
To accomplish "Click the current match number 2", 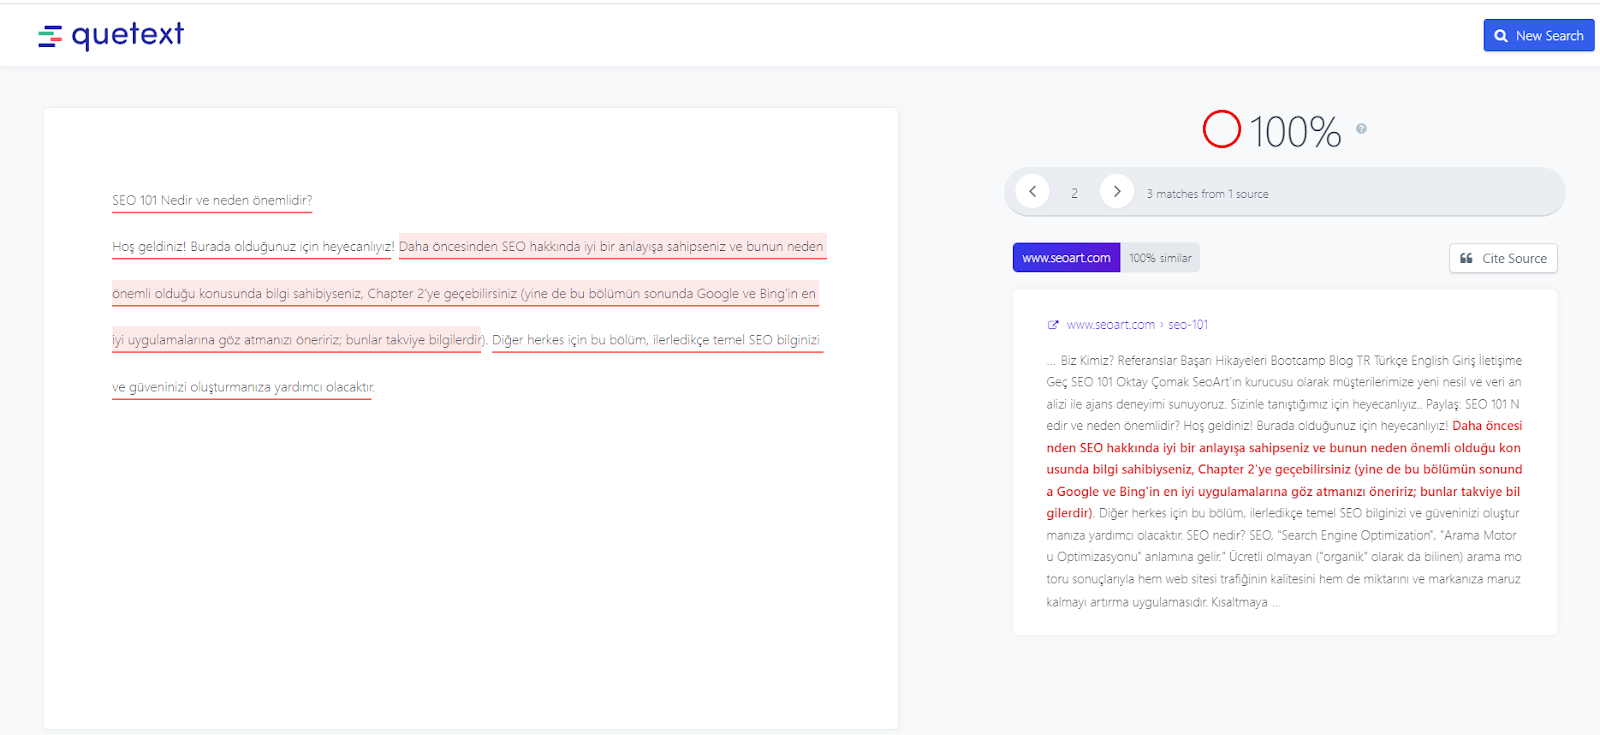I will pos(1075,194).
